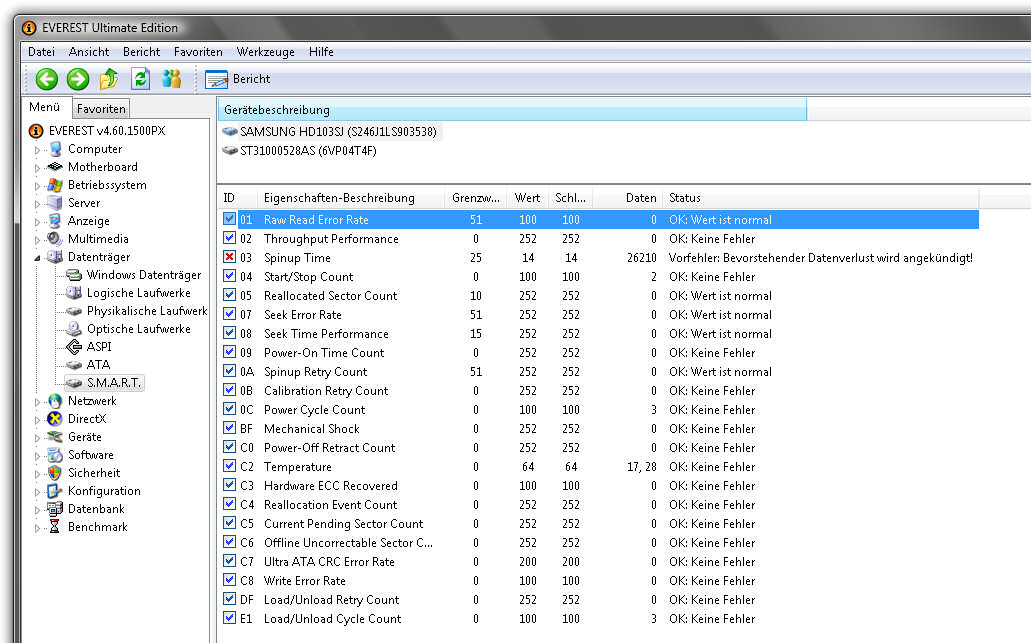The height and width of the screenshot is (643, 1031).
Task: Toggle checkbox for Temperature row
Action: point(229,466)
